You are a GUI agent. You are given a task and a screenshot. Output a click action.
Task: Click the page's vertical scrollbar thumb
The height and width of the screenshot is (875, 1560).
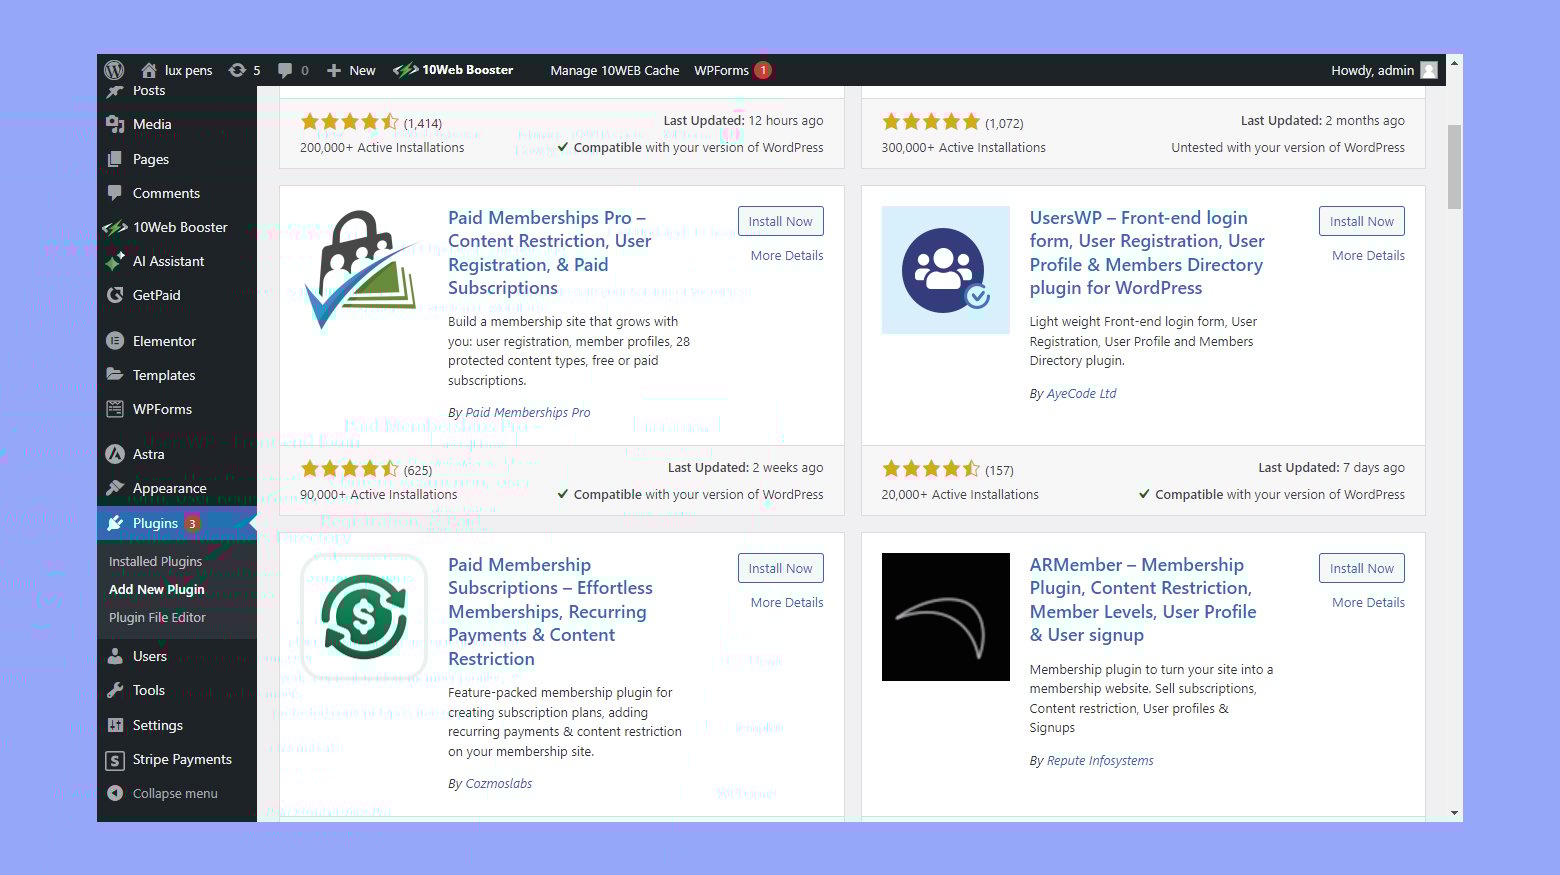point(1454,166)
